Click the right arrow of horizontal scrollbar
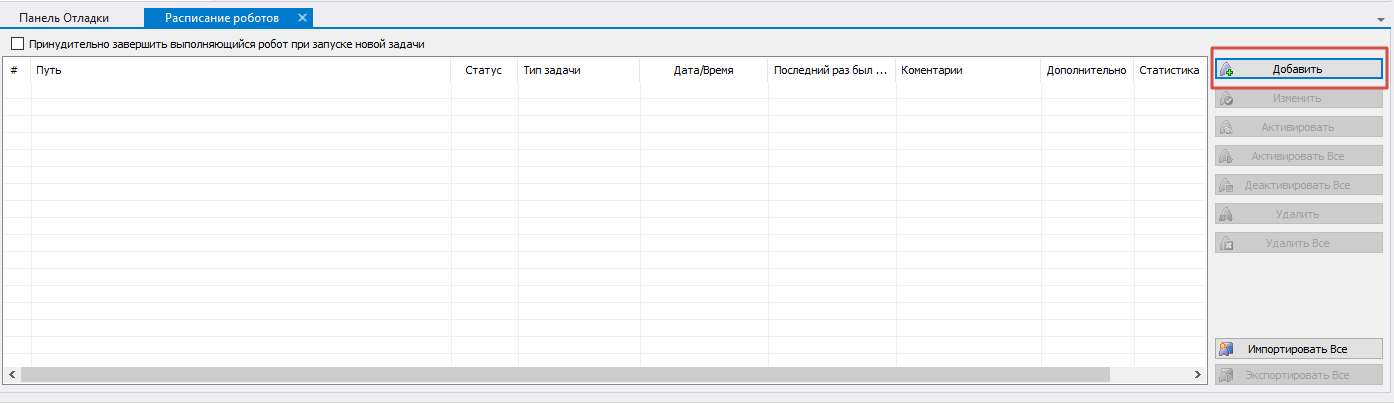 tap(1198, 374)
